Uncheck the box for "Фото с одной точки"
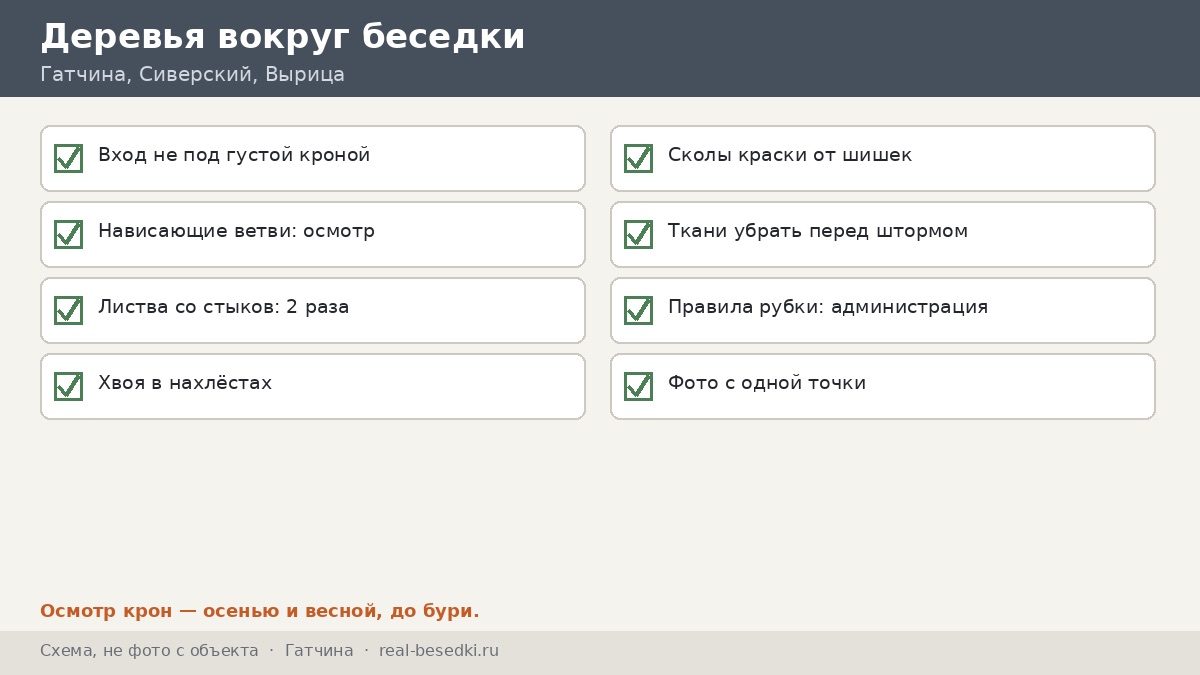 [x=638, y=386]
